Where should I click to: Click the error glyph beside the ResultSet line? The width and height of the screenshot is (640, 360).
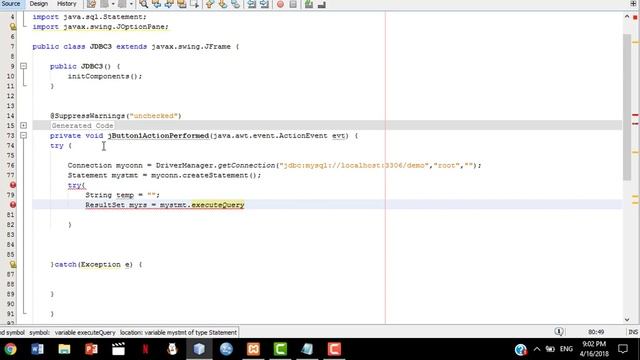click(13, 204)
